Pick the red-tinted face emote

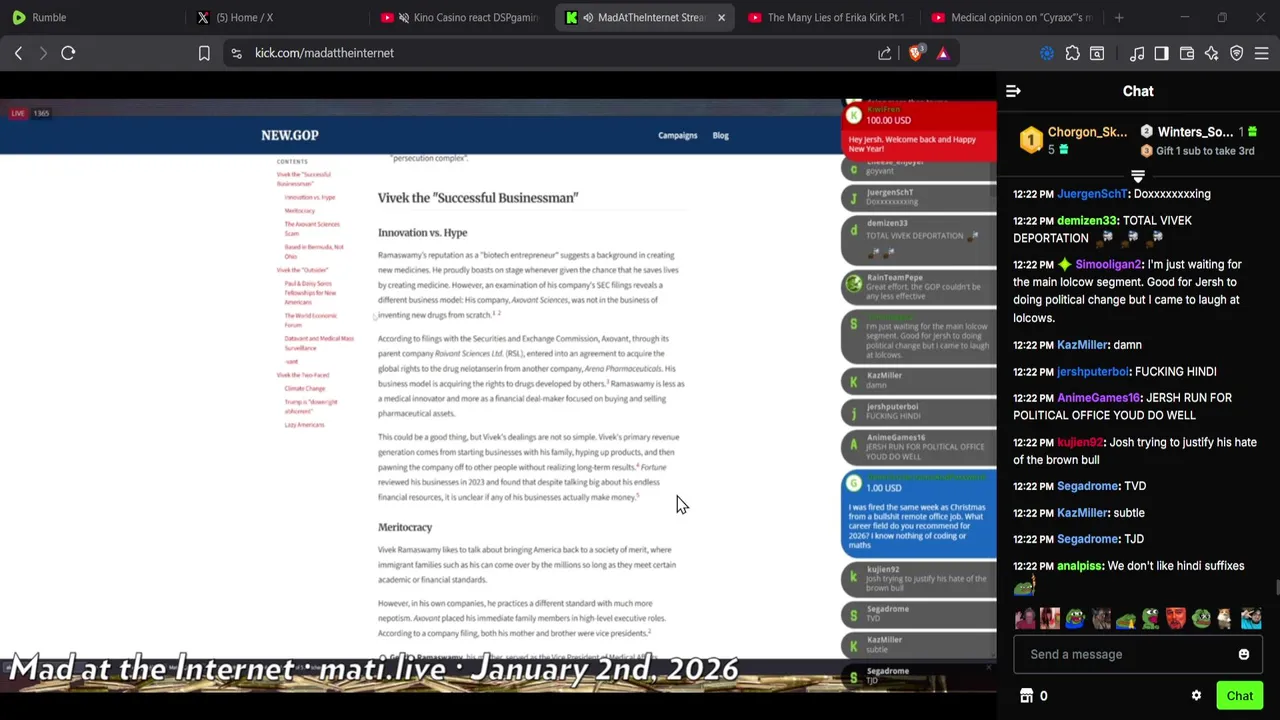[1176, 619]
